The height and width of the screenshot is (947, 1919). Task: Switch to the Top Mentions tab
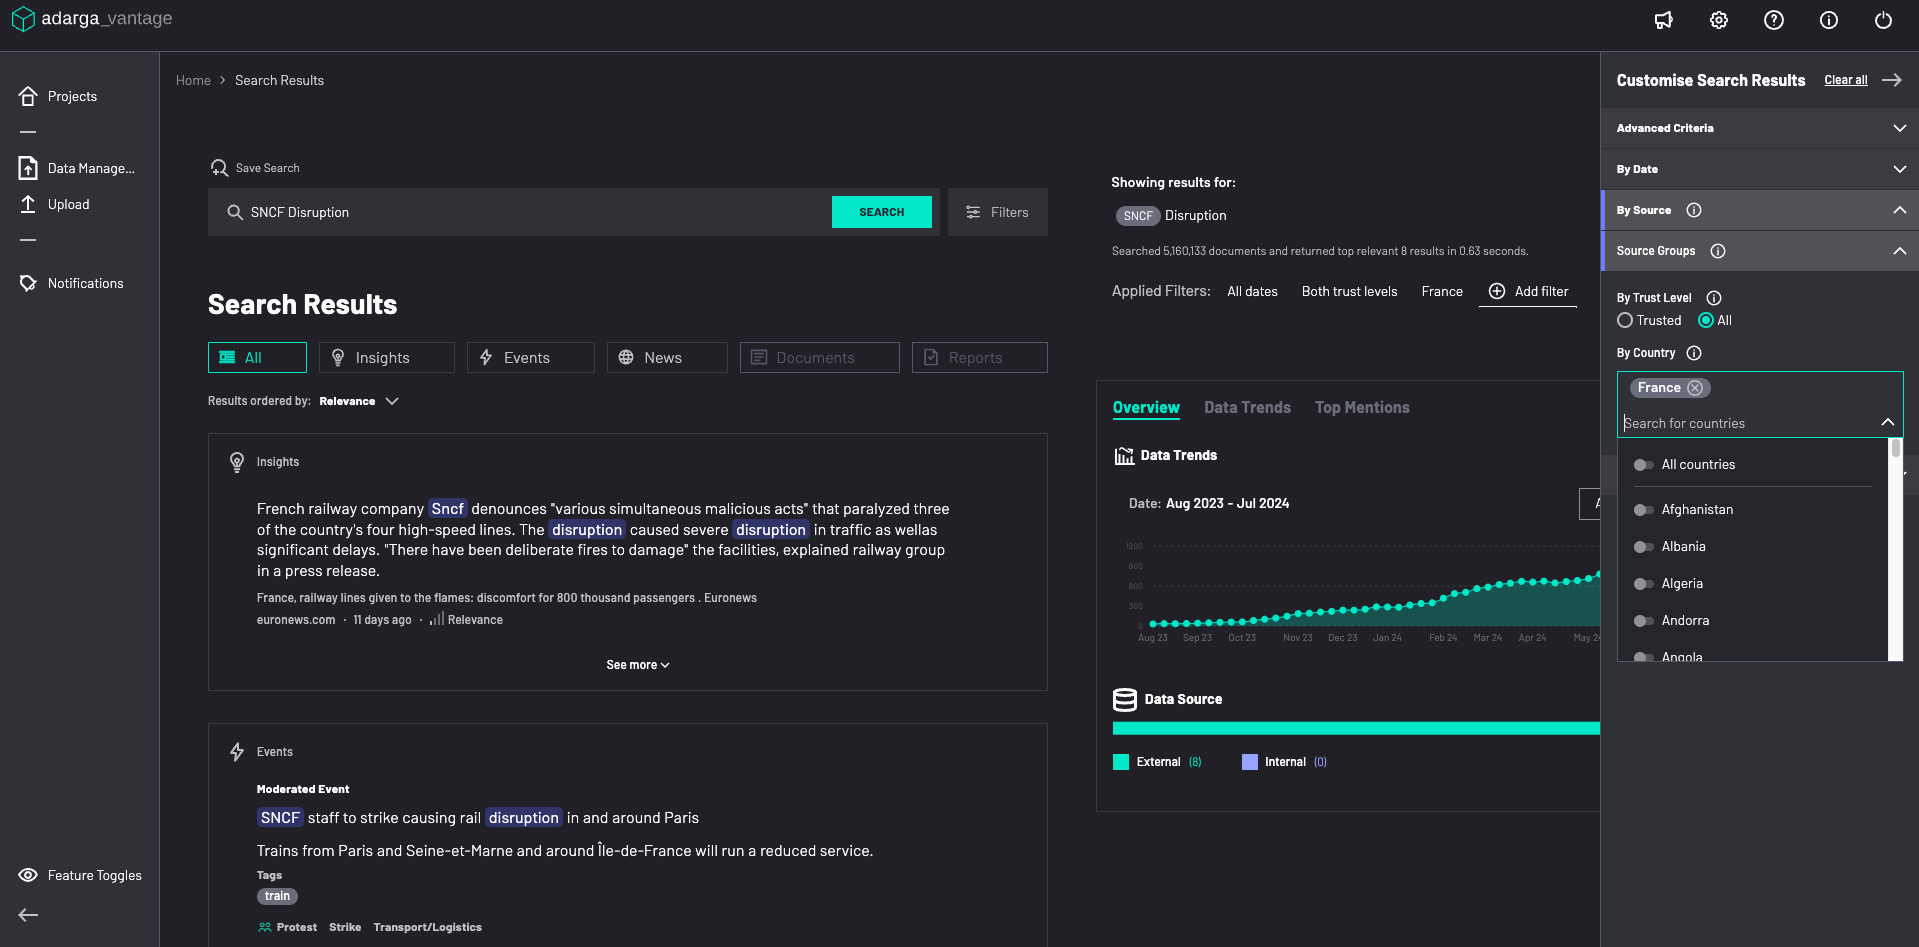pyautogui.click(x=1362, y=408)
